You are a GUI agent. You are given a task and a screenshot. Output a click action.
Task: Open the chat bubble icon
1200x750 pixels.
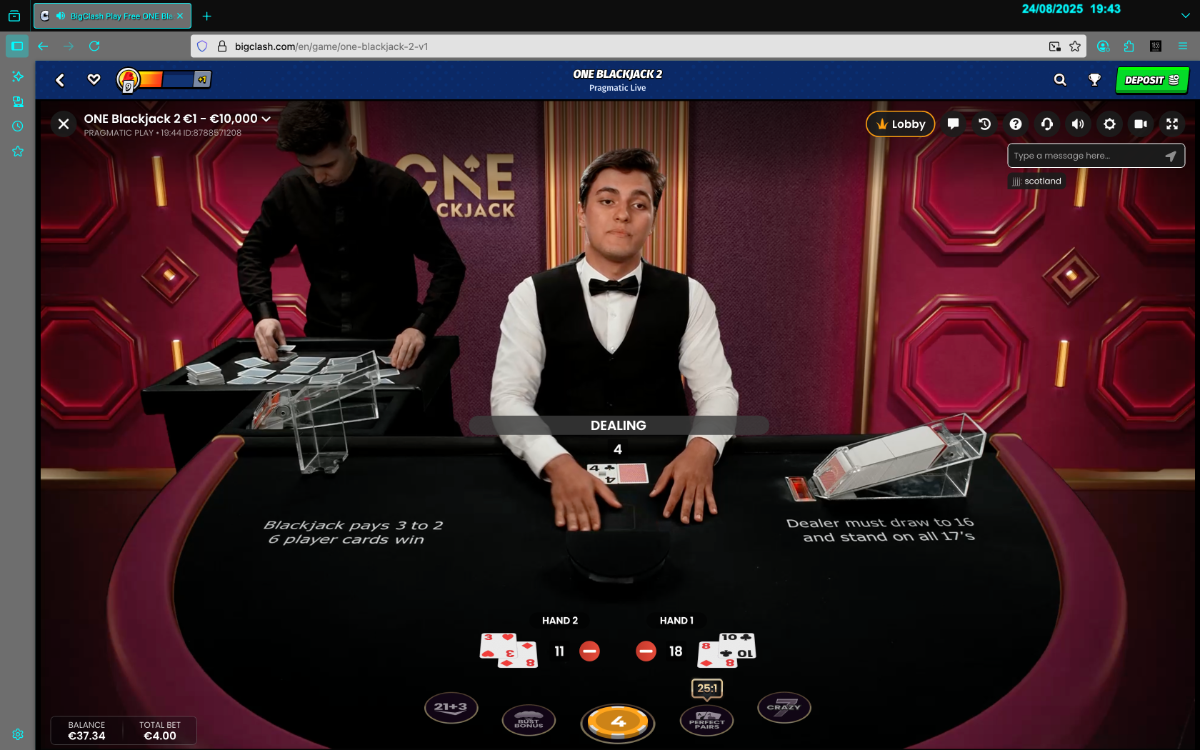(x=954, y=124)
